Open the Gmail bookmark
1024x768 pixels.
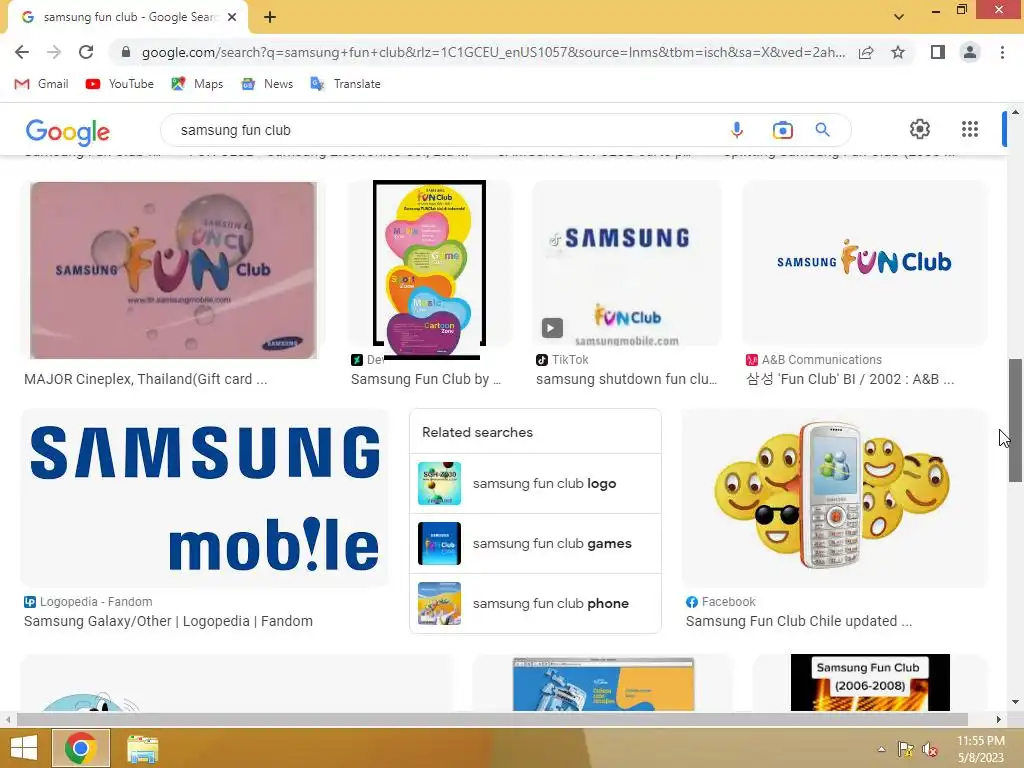42,84
